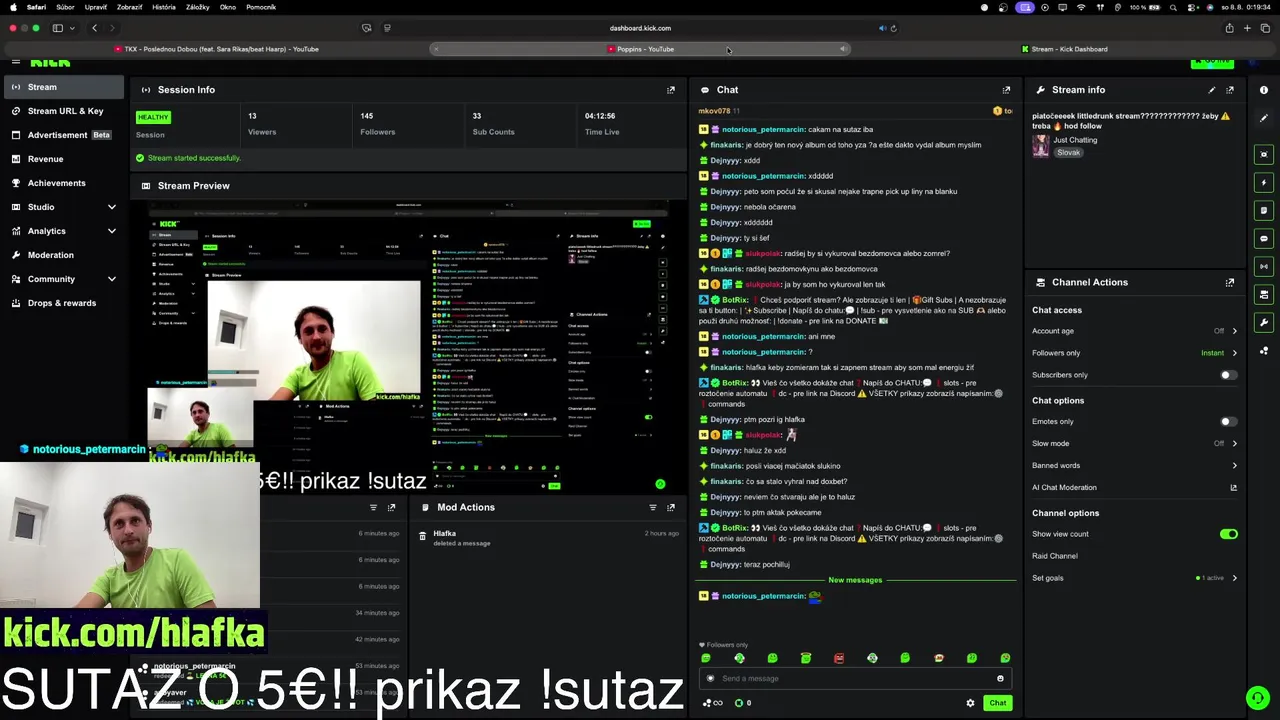The image size is (1280, 720).
Task: Switch to TKX Poslednou Dobou YouTube tab
Action: click(217, 49)
